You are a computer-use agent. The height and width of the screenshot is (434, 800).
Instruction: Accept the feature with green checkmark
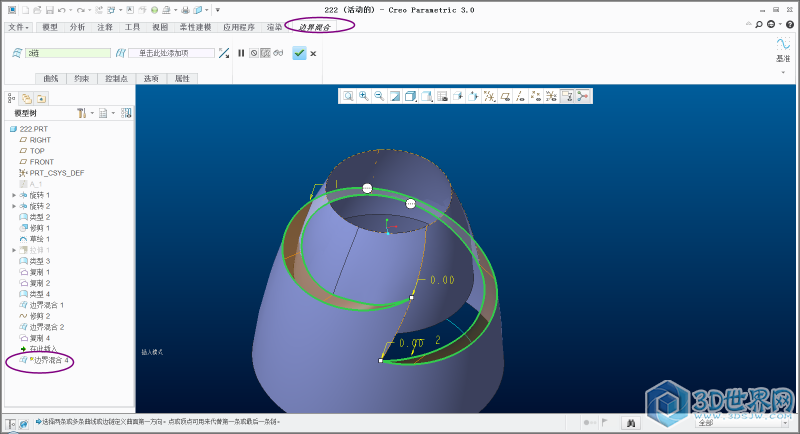[299, 53]
